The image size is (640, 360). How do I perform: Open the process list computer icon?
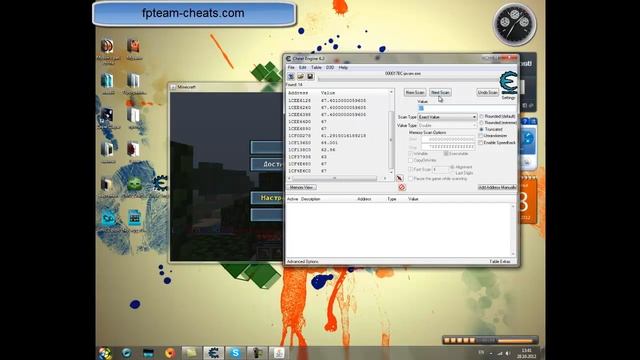tap(291, 76)
